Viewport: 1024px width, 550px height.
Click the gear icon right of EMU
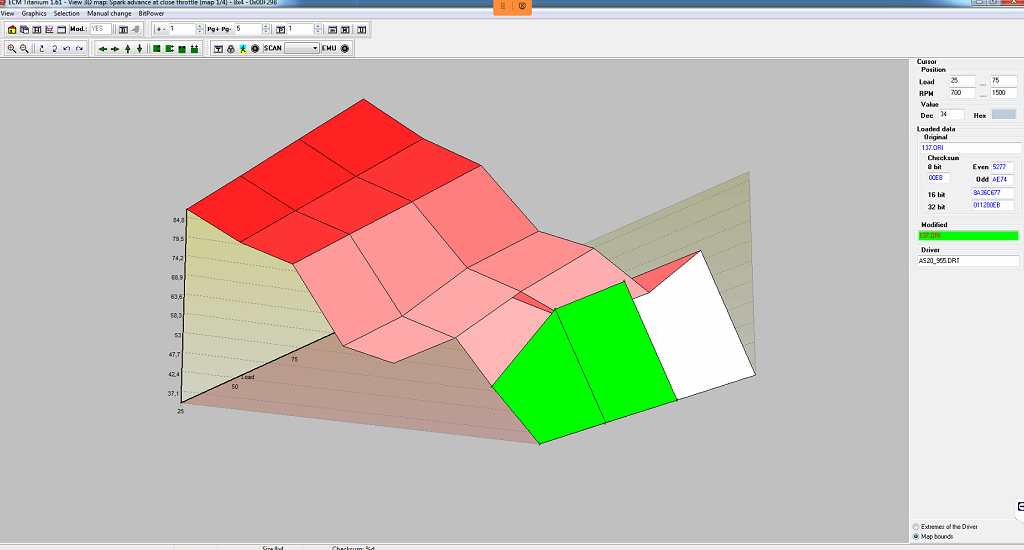point(345,48)
